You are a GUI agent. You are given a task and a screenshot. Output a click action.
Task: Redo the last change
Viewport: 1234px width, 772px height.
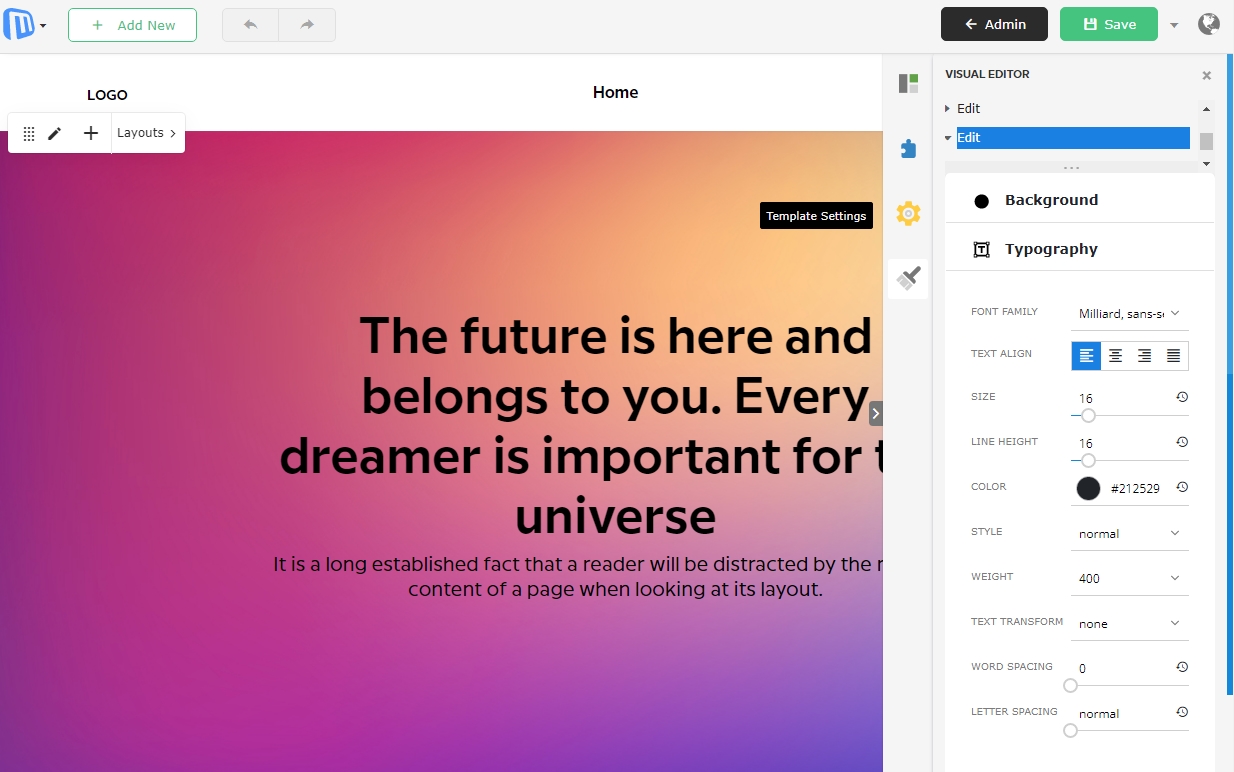(307, 25)
